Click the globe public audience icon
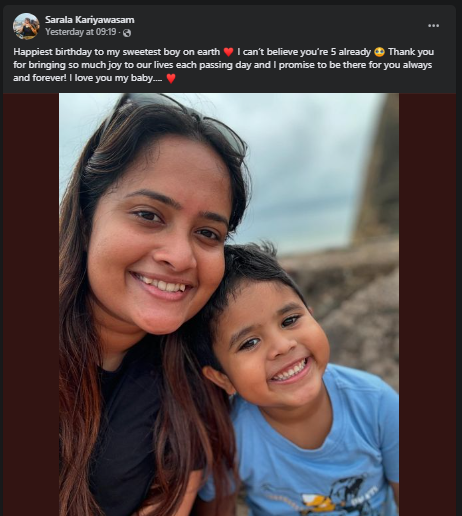Viewport: 462px width, 516px height. click(127, 33)
